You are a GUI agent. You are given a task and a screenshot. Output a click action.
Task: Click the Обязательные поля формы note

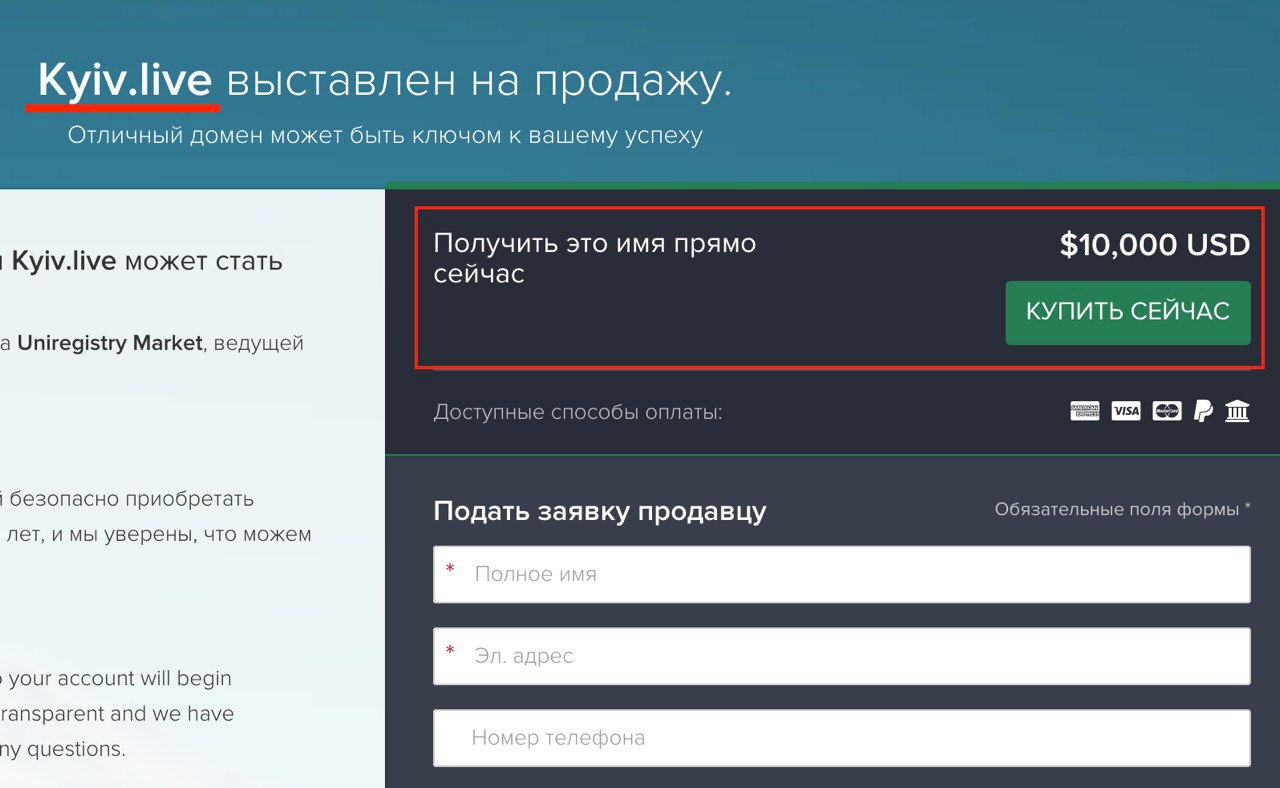(1123, 509)
